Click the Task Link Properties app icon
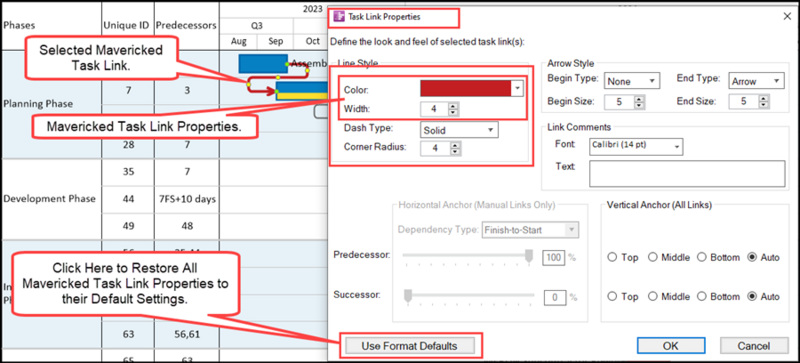The height and width of the screenshot is (363, 800). (339, 16)
